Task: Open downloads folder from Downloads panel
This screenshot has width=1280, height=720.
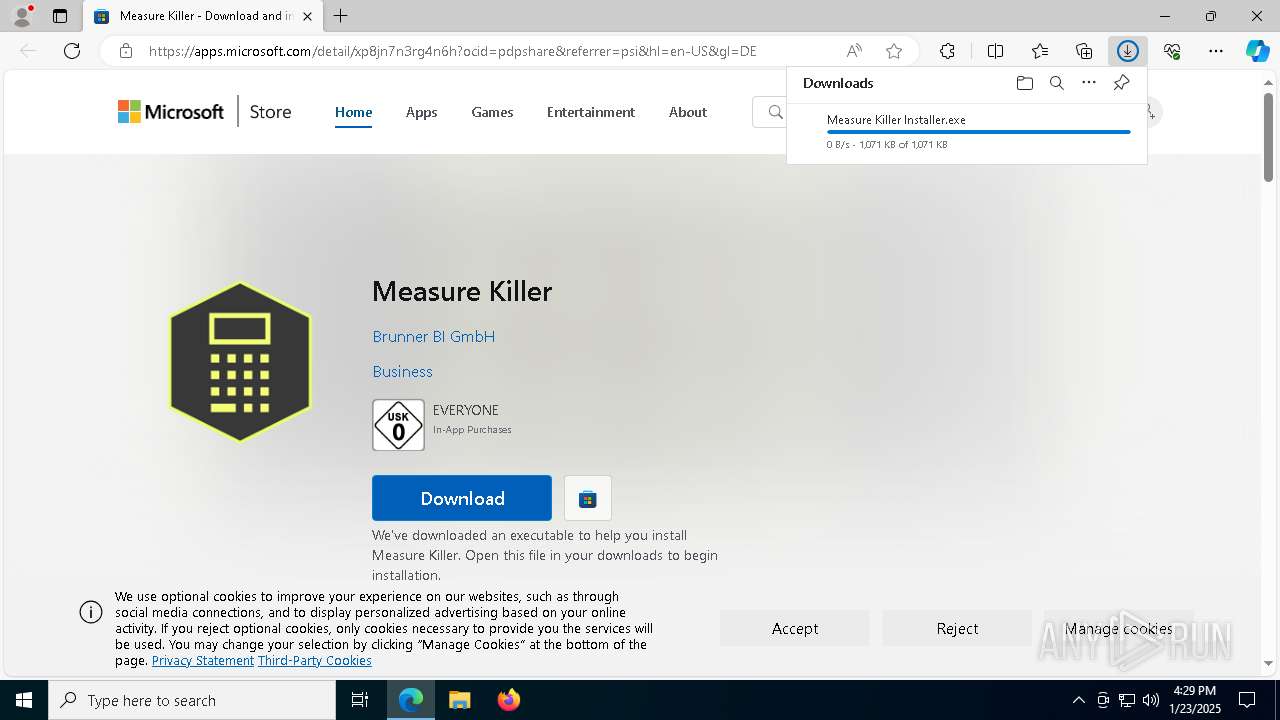Action: (1024, 83)
